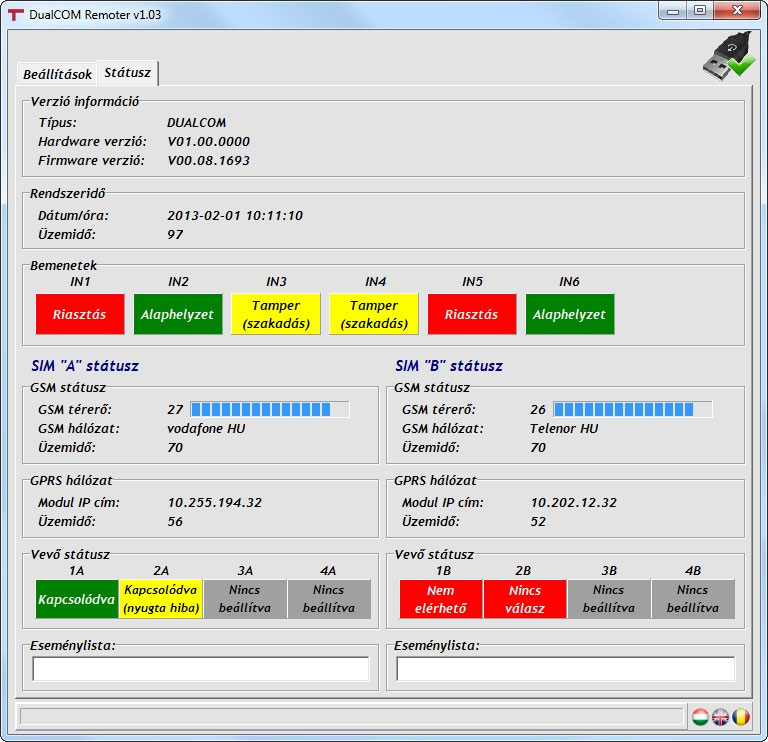Click receiver 3A Nincs beállítva
The width and height of the screenshot is (768, 742).
point(245,599)
